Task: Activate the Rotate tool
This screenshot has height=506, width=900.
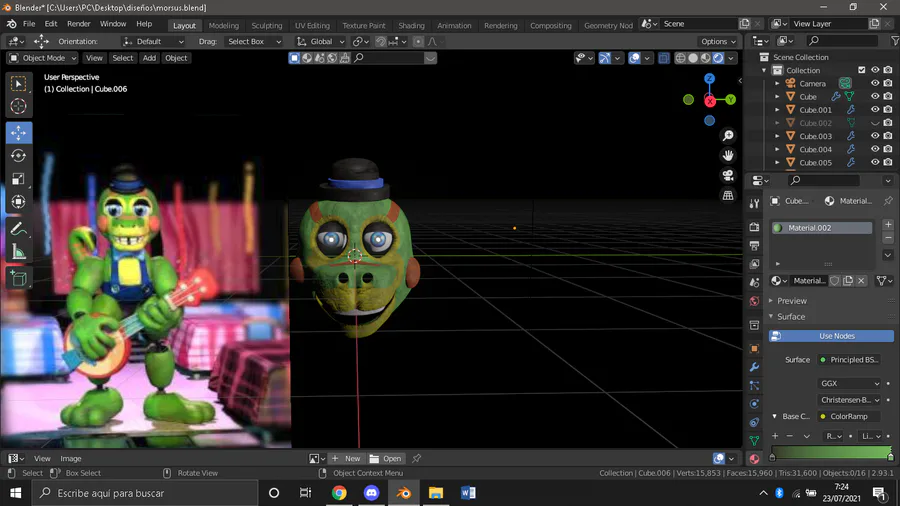Action: pyautogui.click(x=18, y=155)
